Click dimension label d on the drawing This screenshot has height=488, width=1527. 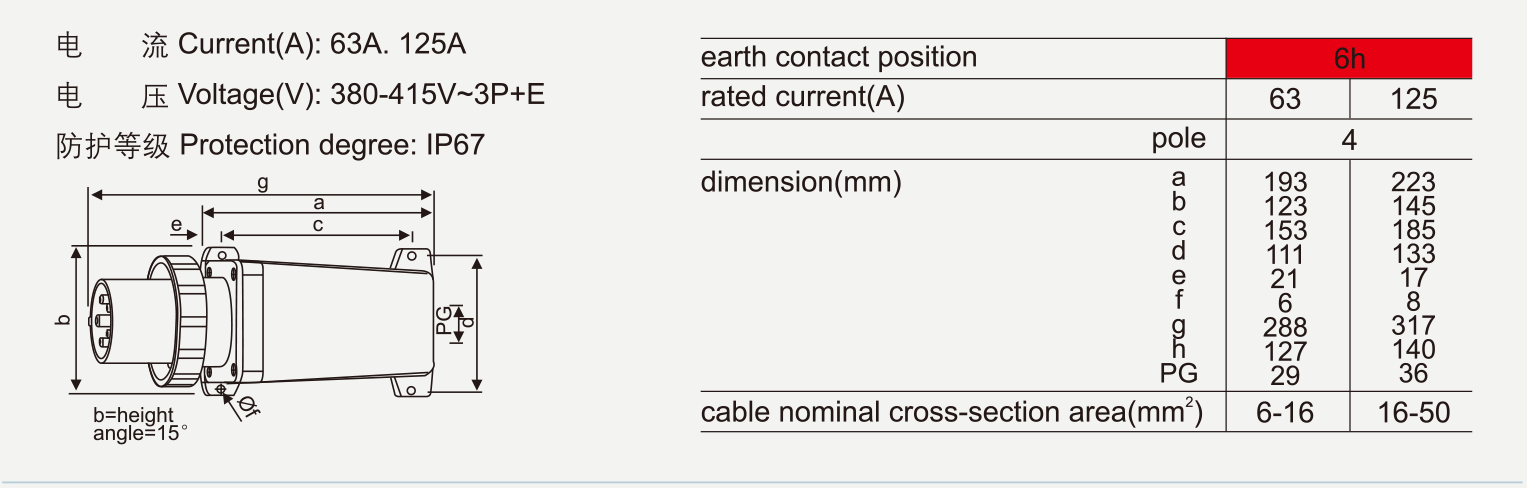point(468,322)
